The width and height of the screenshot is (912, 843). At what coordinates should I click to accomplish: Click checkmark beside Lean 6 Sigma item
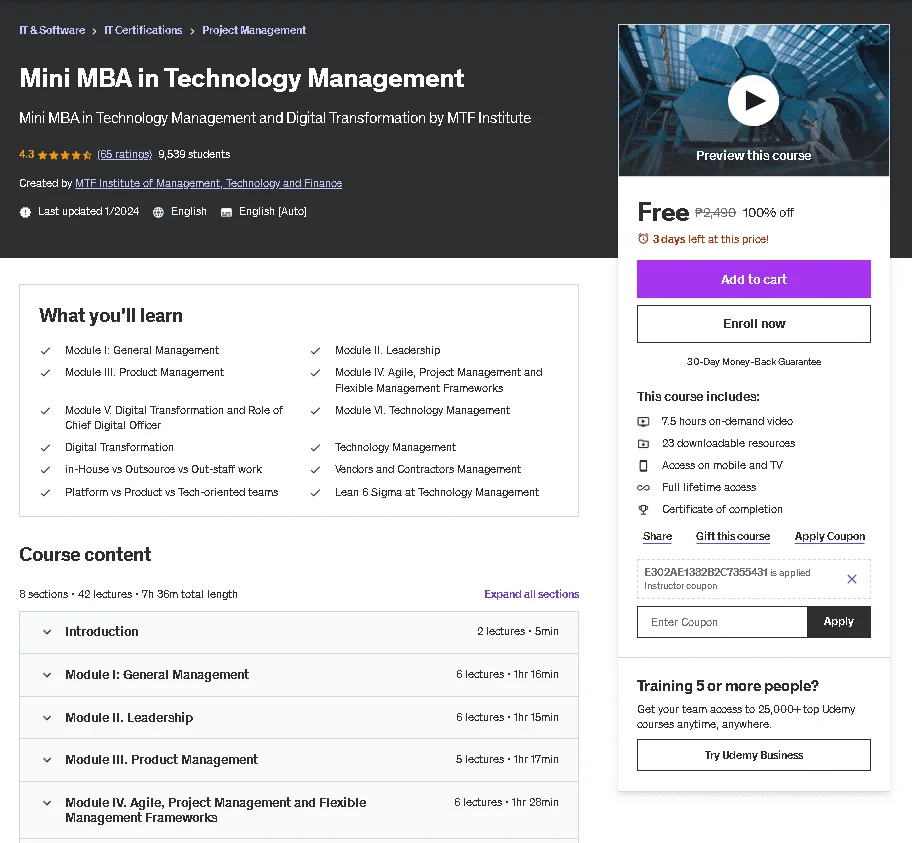(x=315, y=493)
